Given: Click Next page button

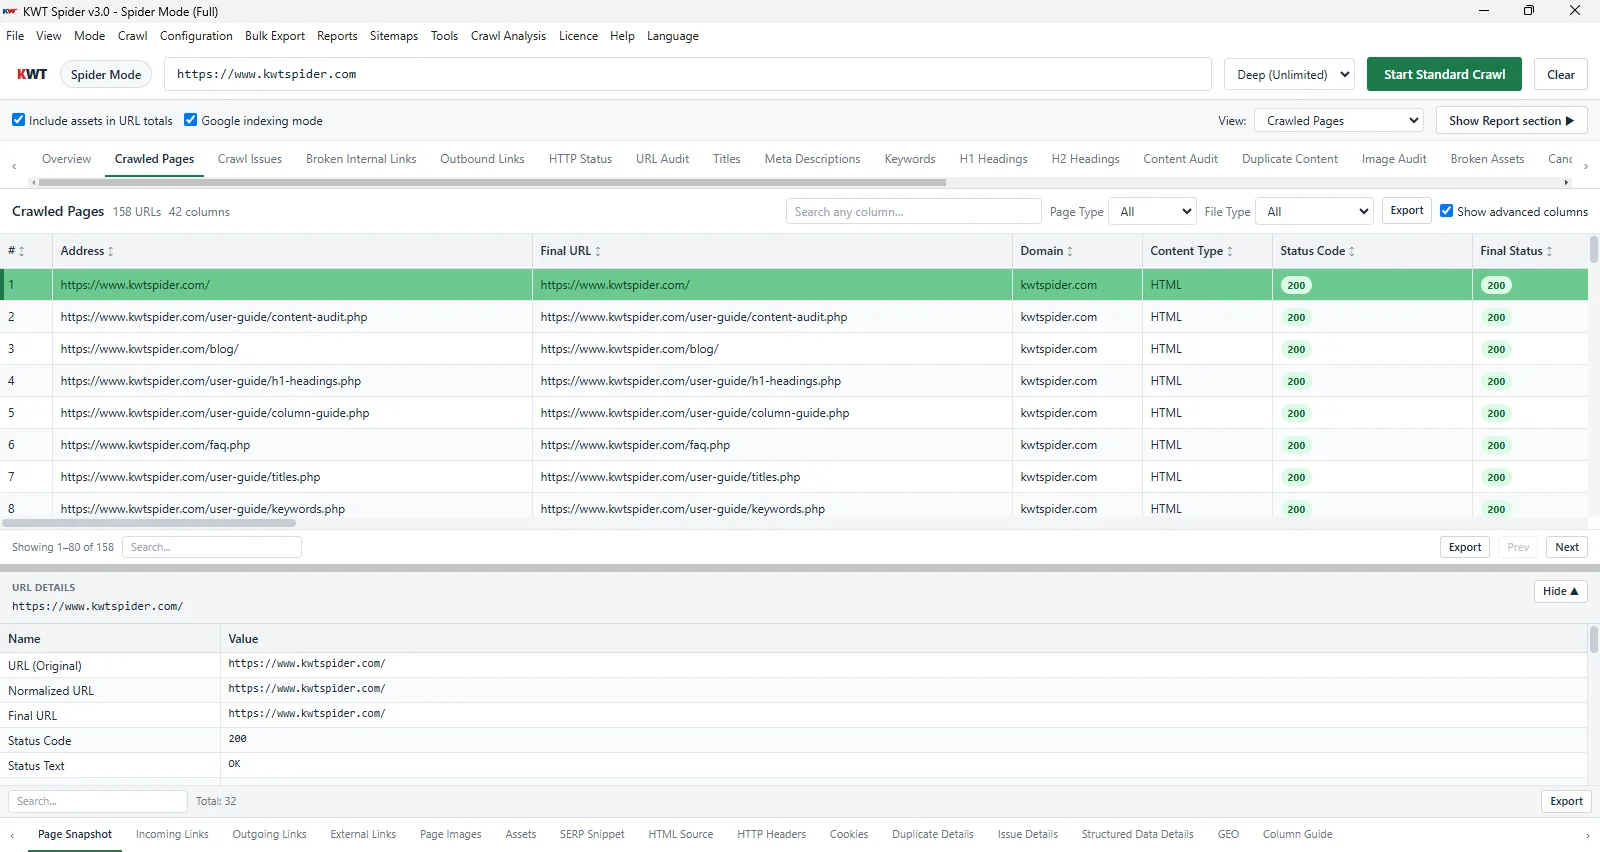Looking at the screenshot, I should (x=1567, y=547).
